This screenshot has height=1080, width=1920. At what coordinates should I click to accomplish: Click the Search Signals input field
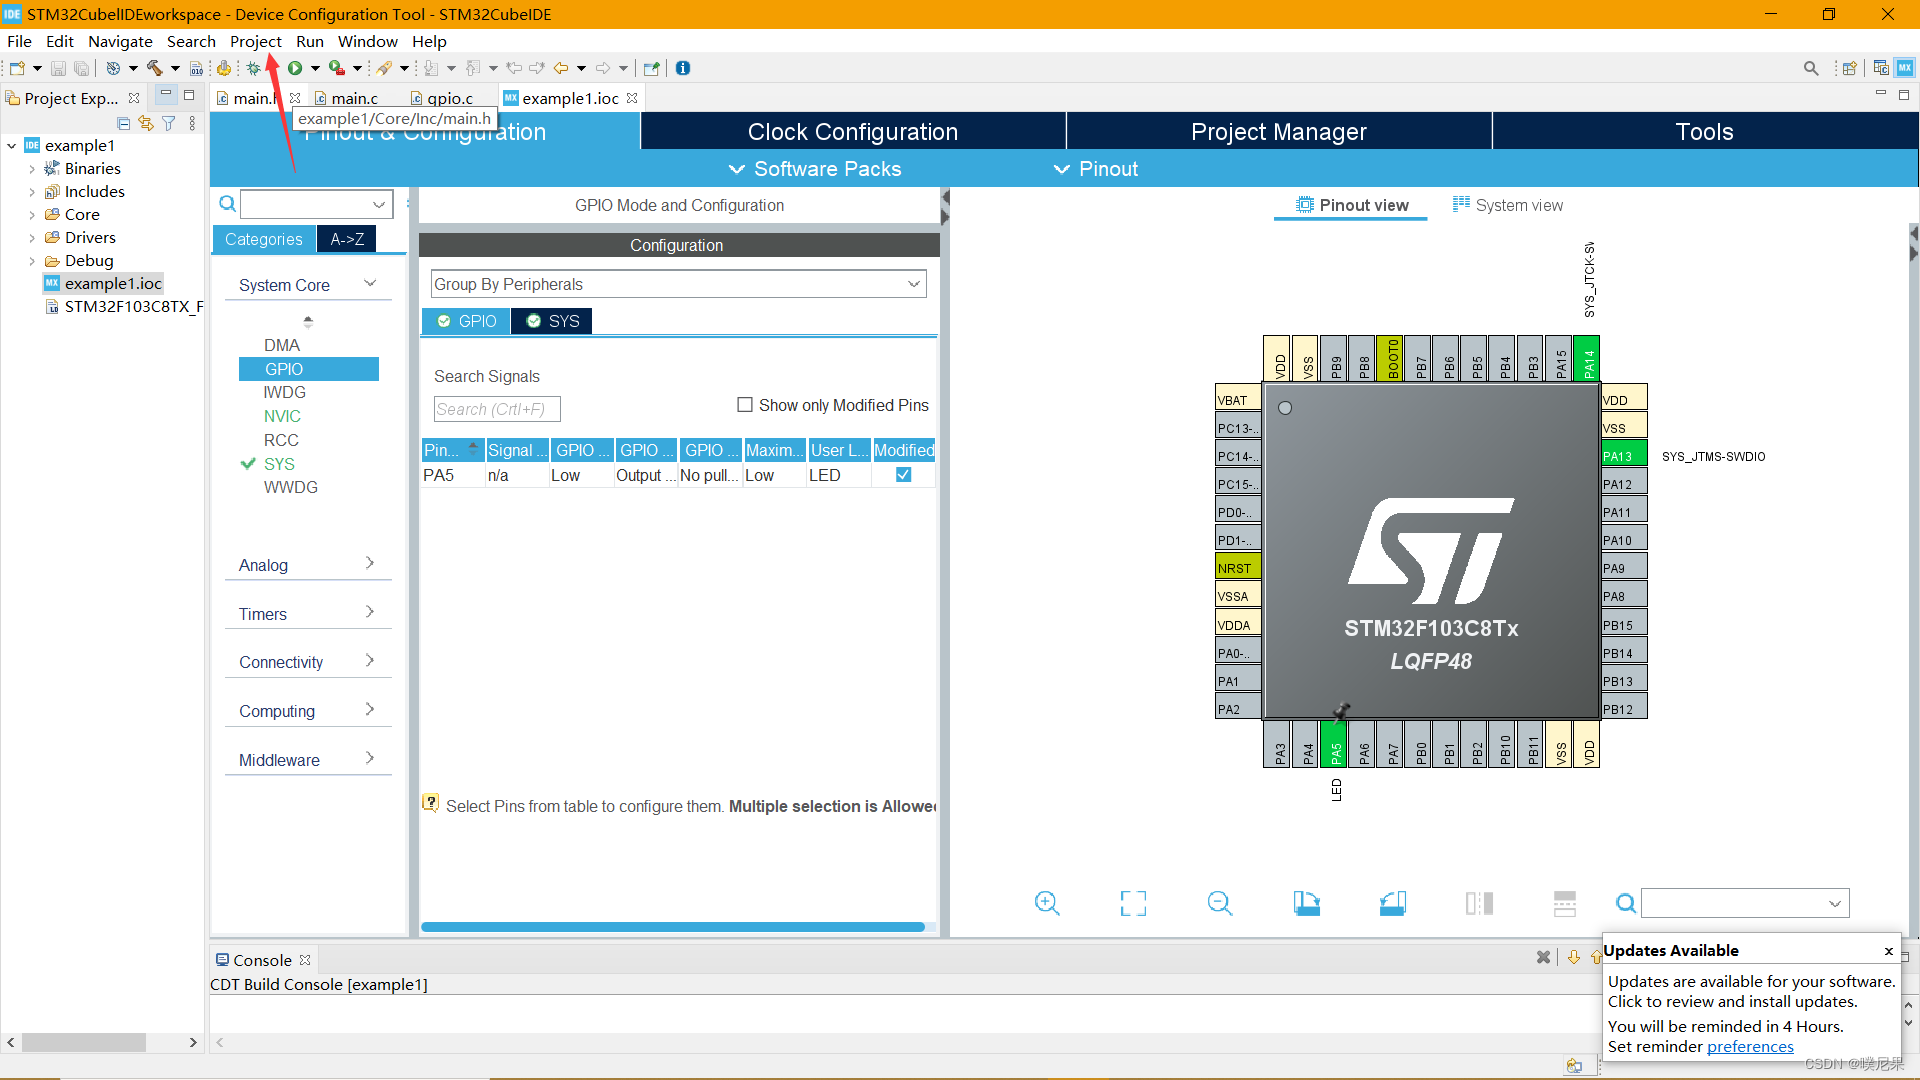(x=497, y=409)
